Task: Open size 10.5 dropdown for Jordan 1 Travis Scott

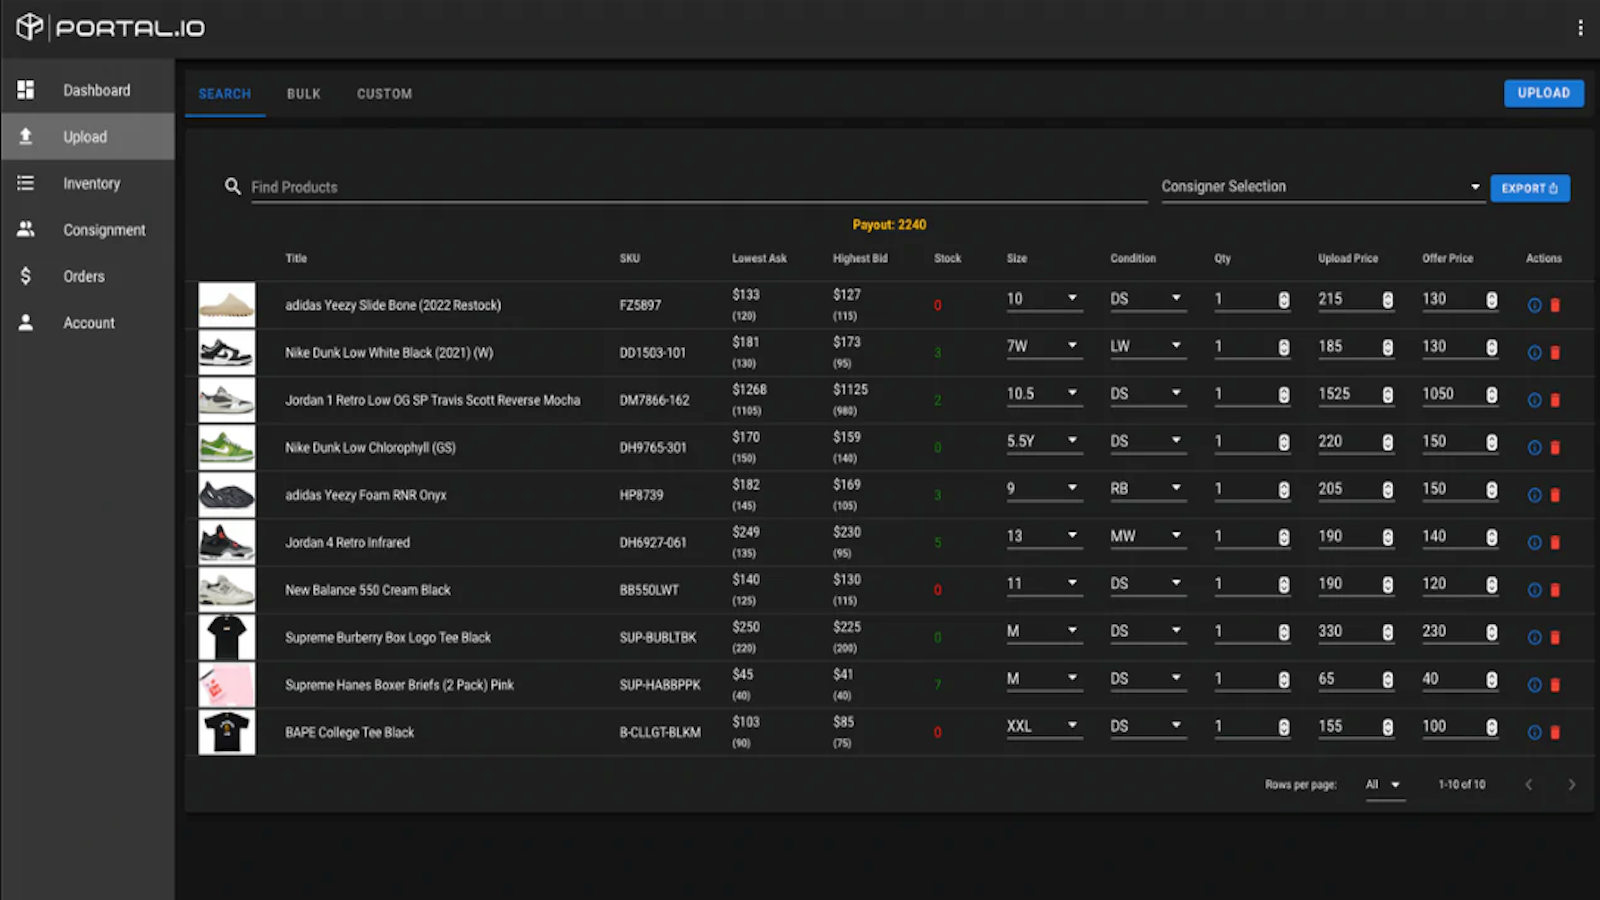Action: click(1044, 394)
